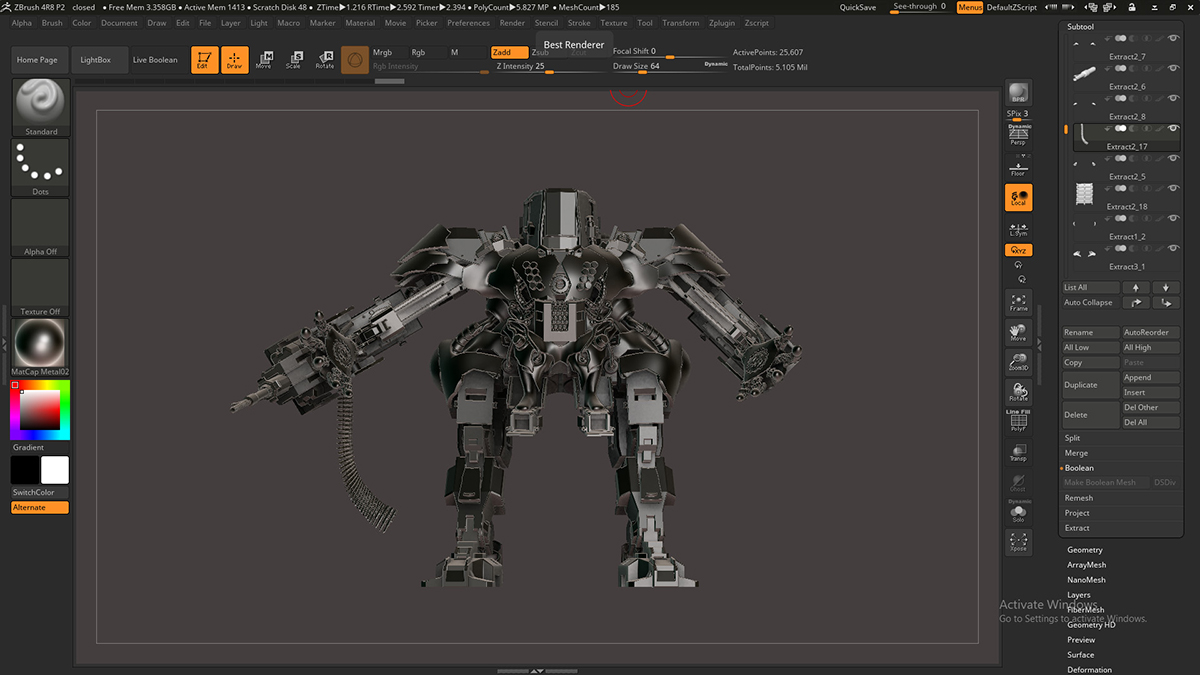The image size is (1200, 675).
Task: Open the Dots stroke type picker
Action: tap(41, 167)
